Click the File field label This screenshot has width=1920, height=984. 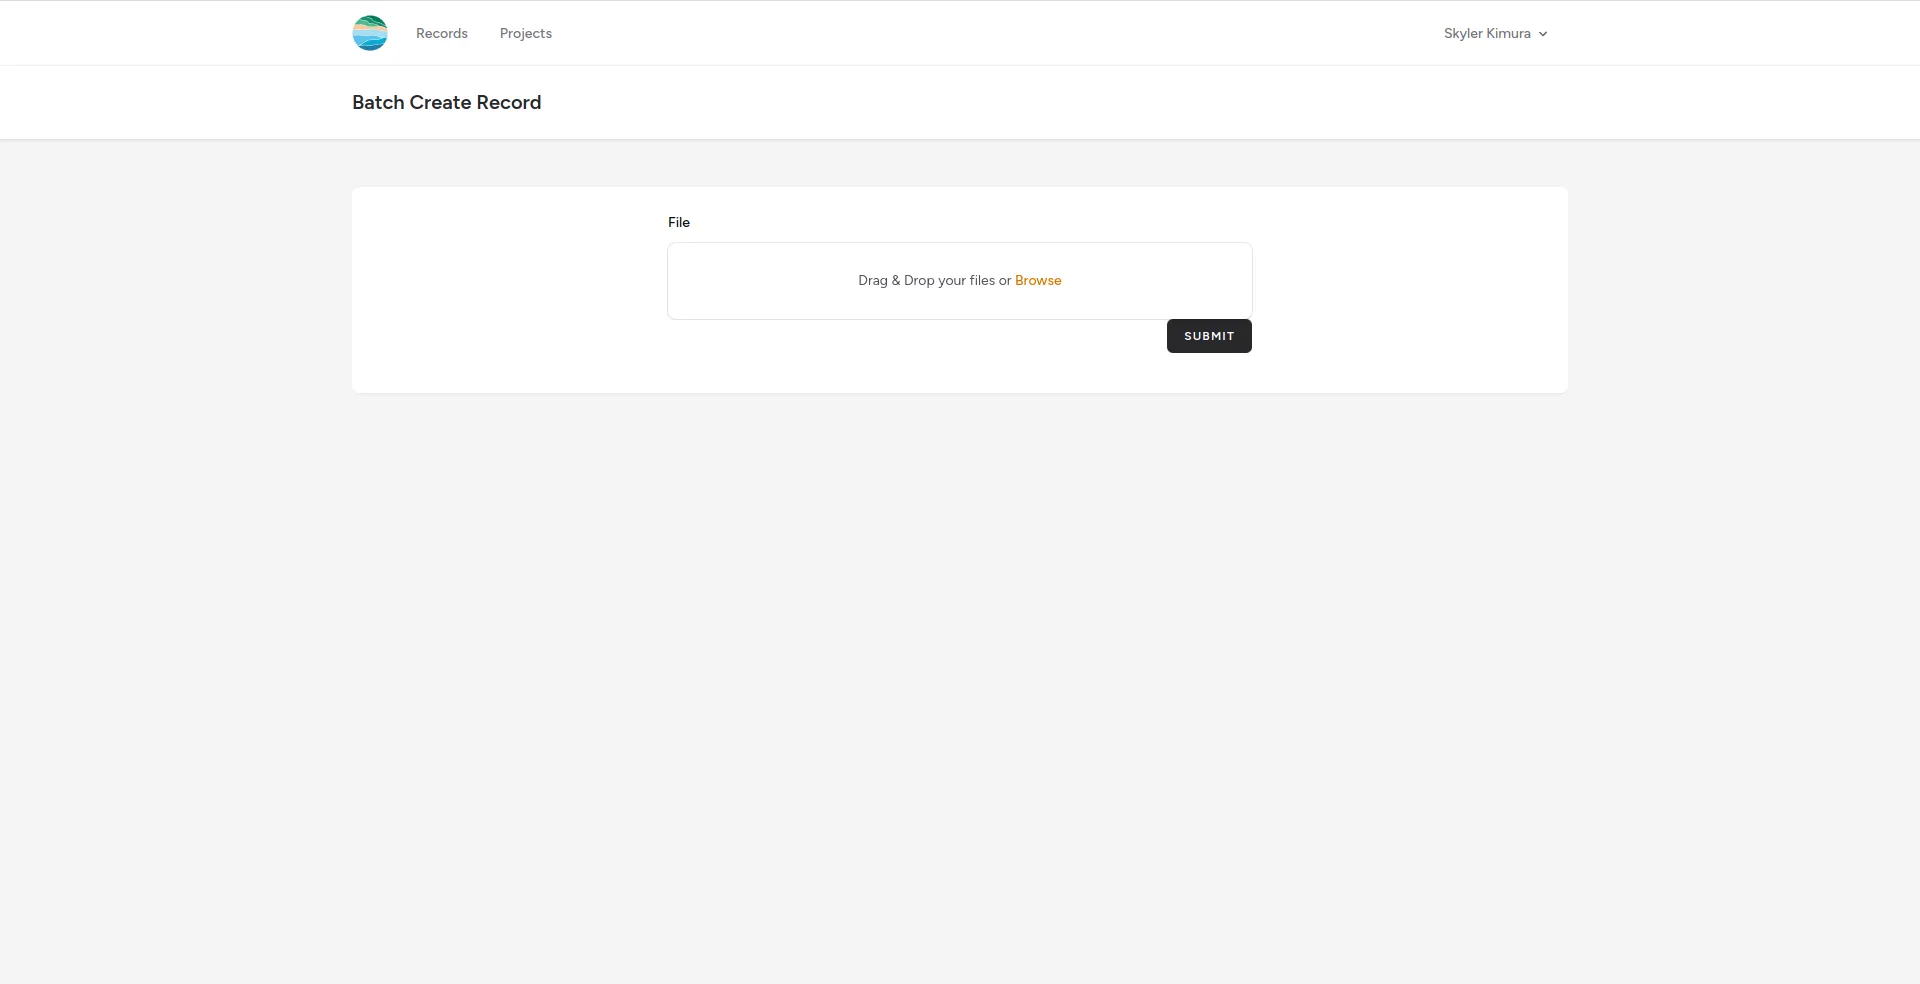[679, 222]
